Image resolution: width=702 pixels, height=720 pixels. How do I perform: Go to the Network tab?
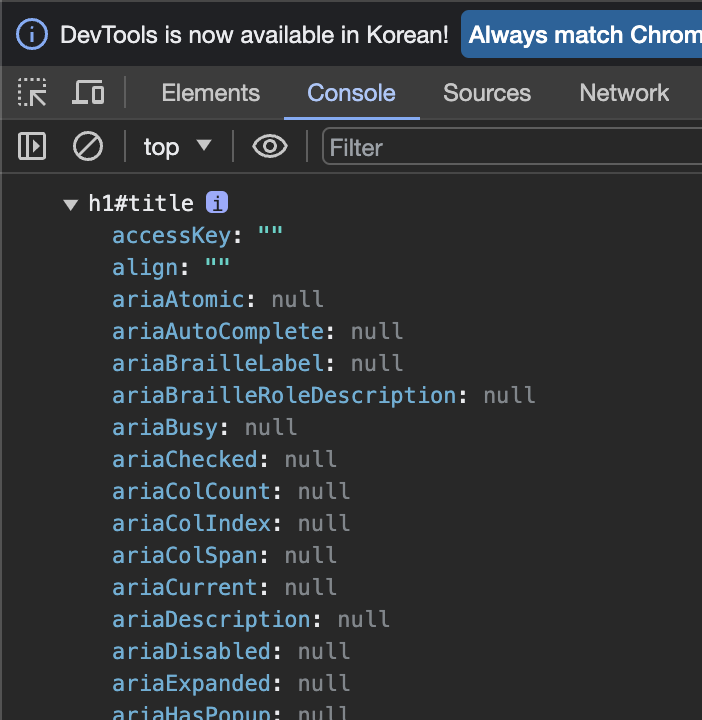(x=624, y=93)
